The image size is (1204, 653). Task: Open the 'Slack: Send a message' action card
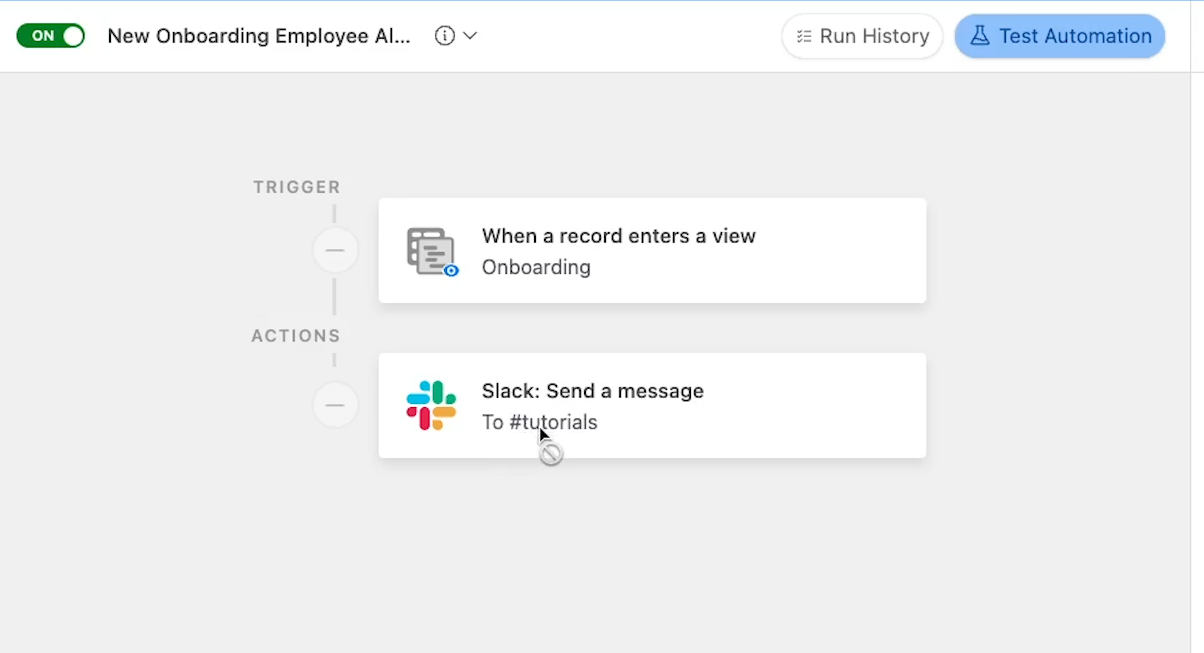coord(652,405)
